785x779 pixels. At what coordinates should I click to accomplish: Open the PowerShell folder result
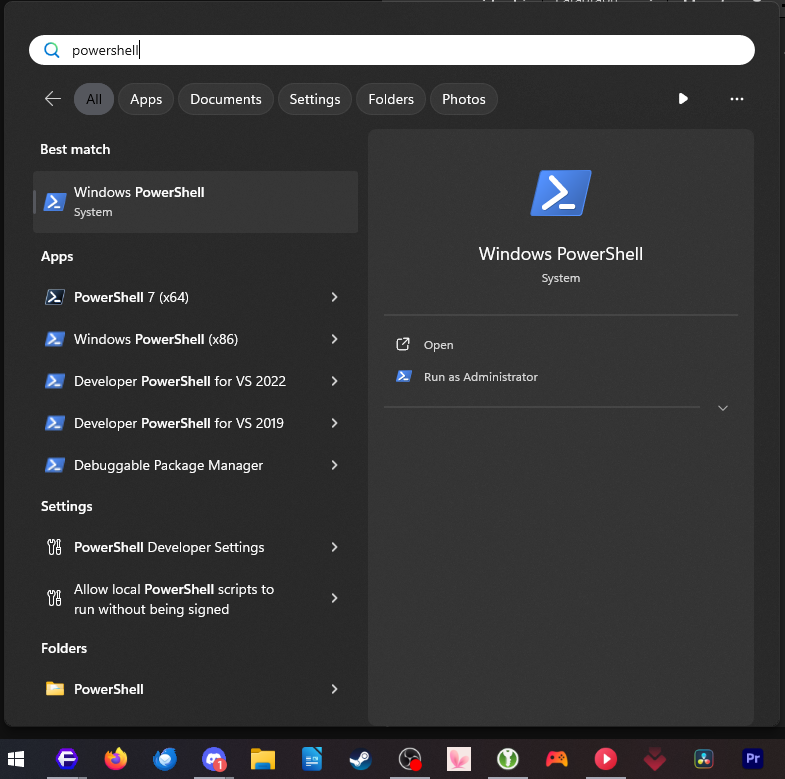click(195, 689)
